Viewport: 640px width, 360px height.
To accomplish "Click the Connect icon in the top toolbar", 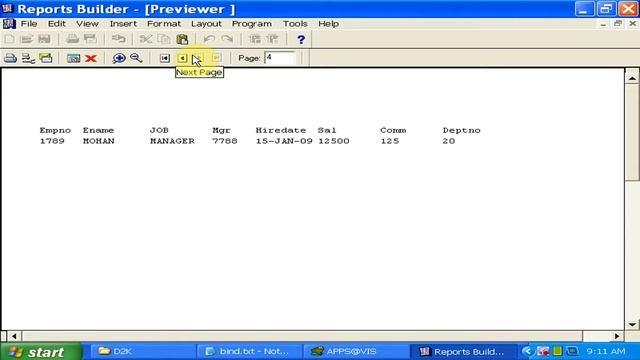I will click(119, 39).
